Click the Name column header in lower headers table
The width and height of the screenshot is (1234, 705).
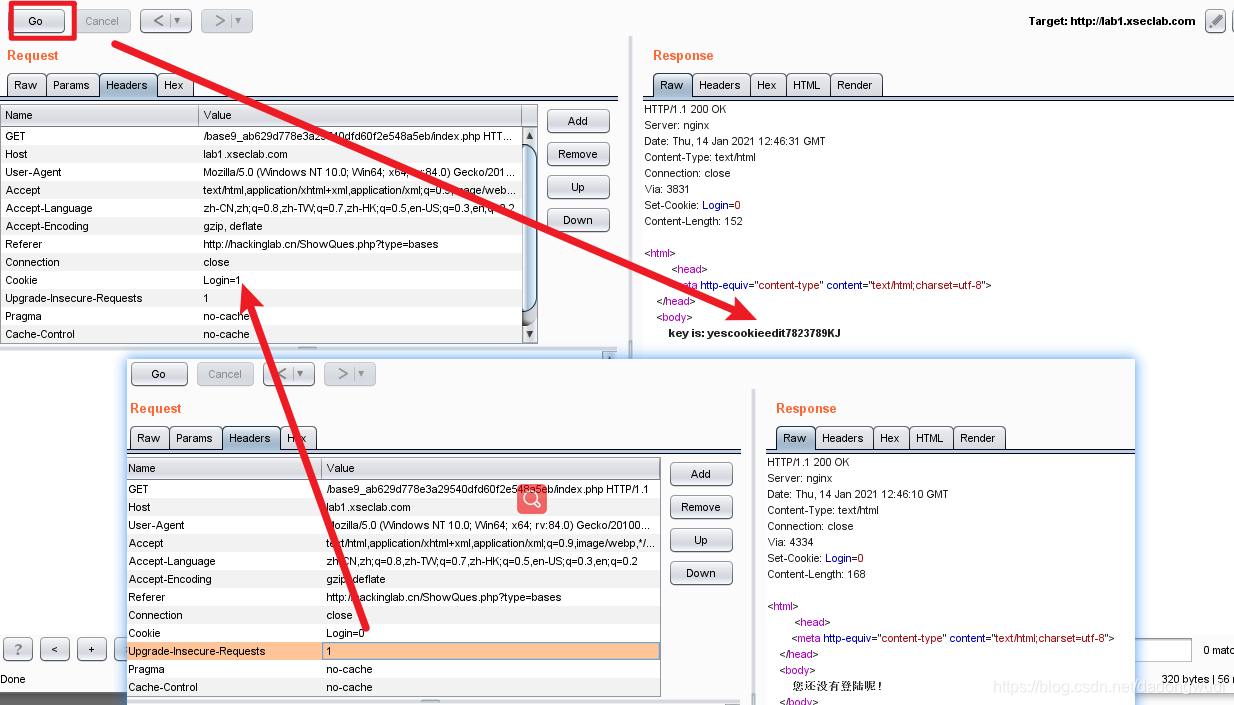click(x=224, y=468)
